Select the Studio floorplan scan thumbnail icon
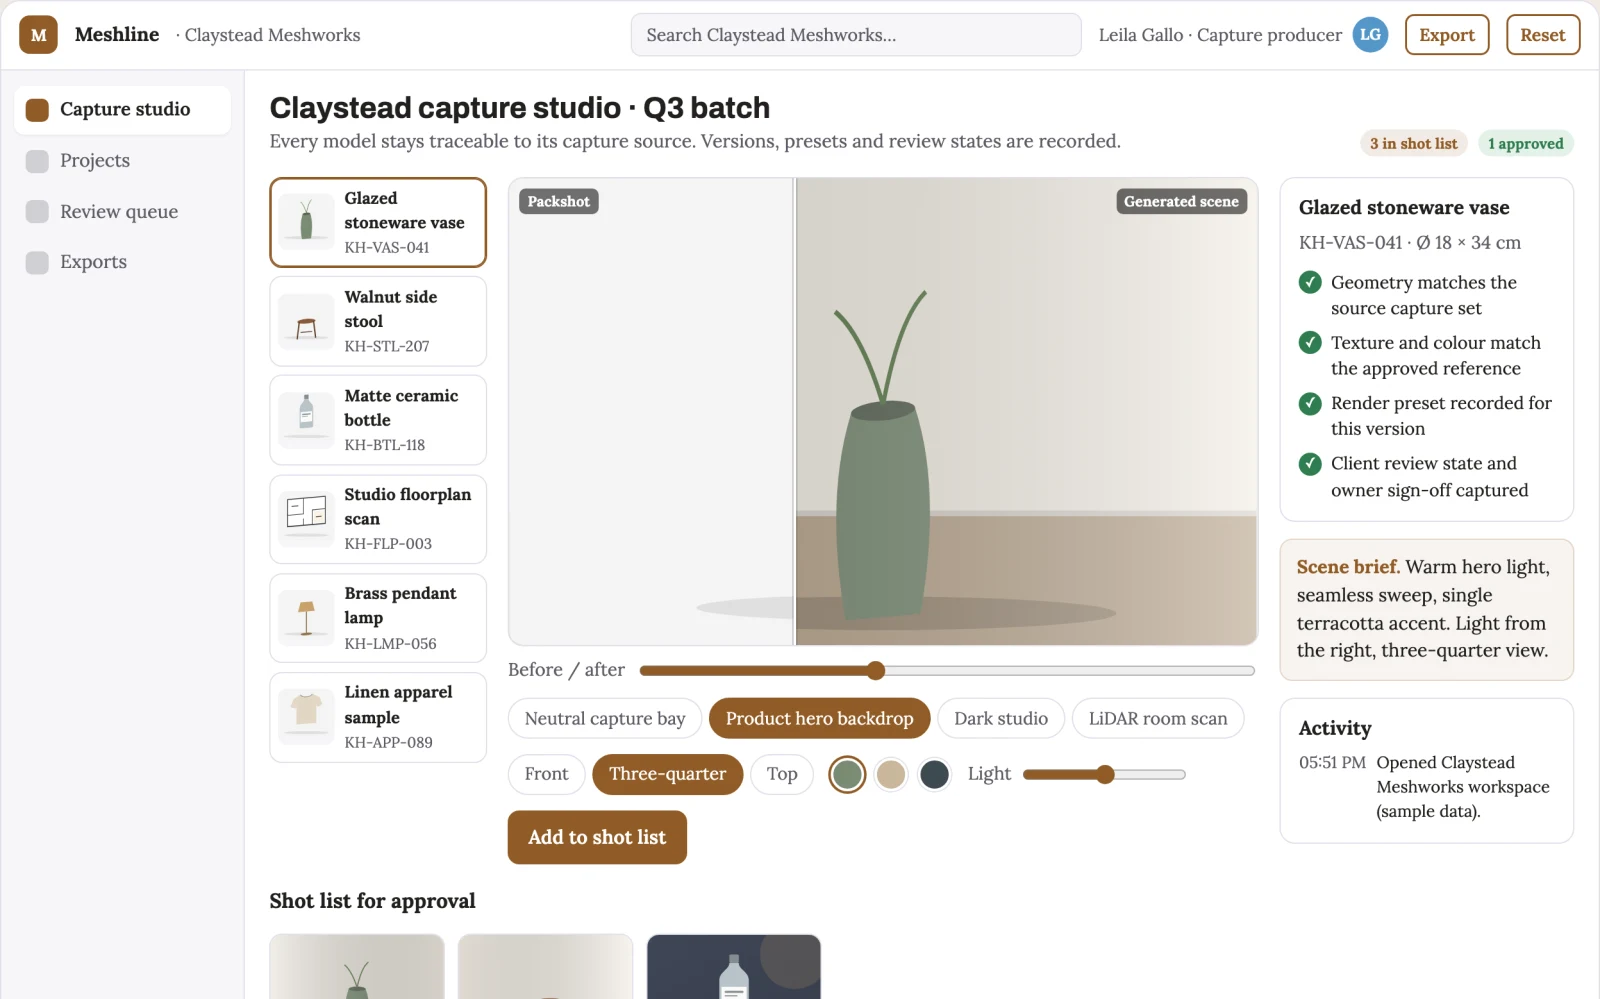The height and width of the screenshot is (999, 1600). point(306,519)
